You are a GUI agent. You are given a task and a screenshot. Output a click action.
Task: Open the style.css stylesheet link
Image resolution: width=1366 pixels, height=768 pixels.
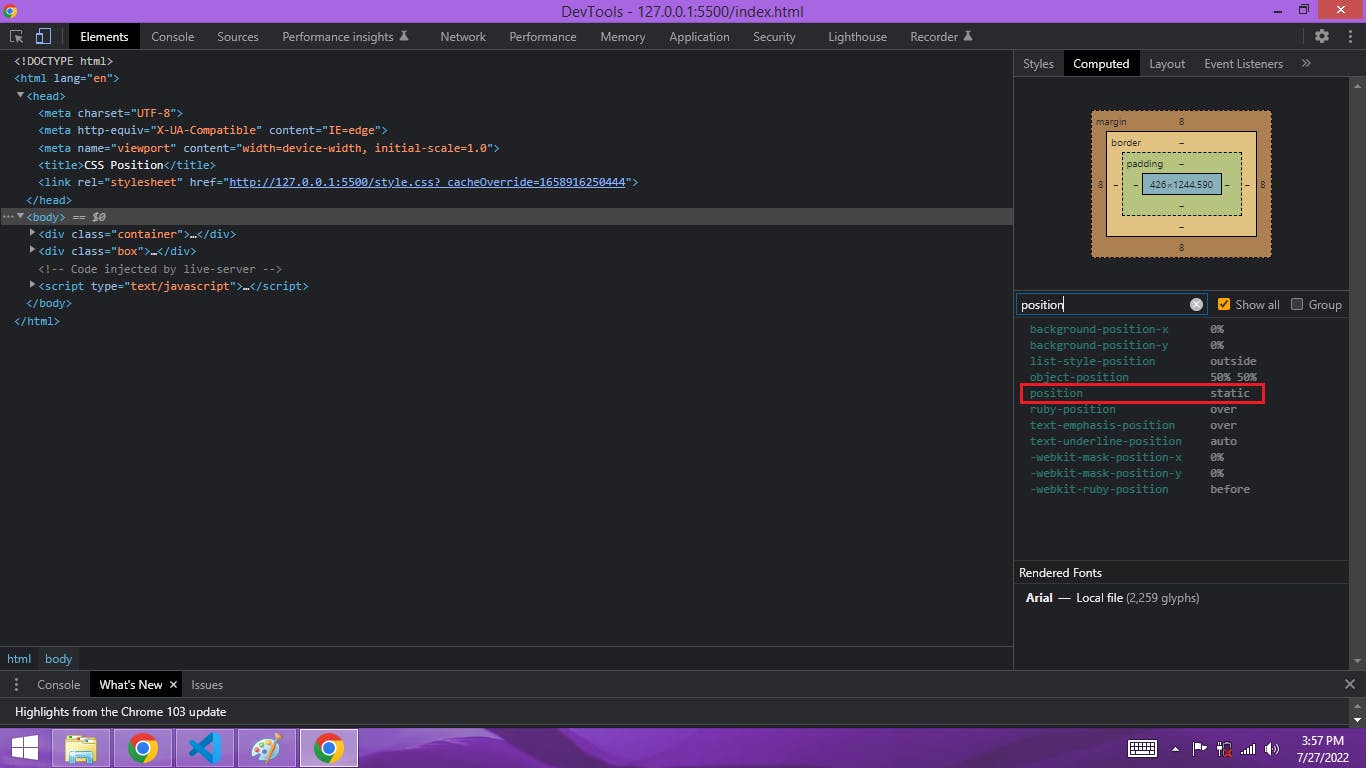[x=427, y=182]
